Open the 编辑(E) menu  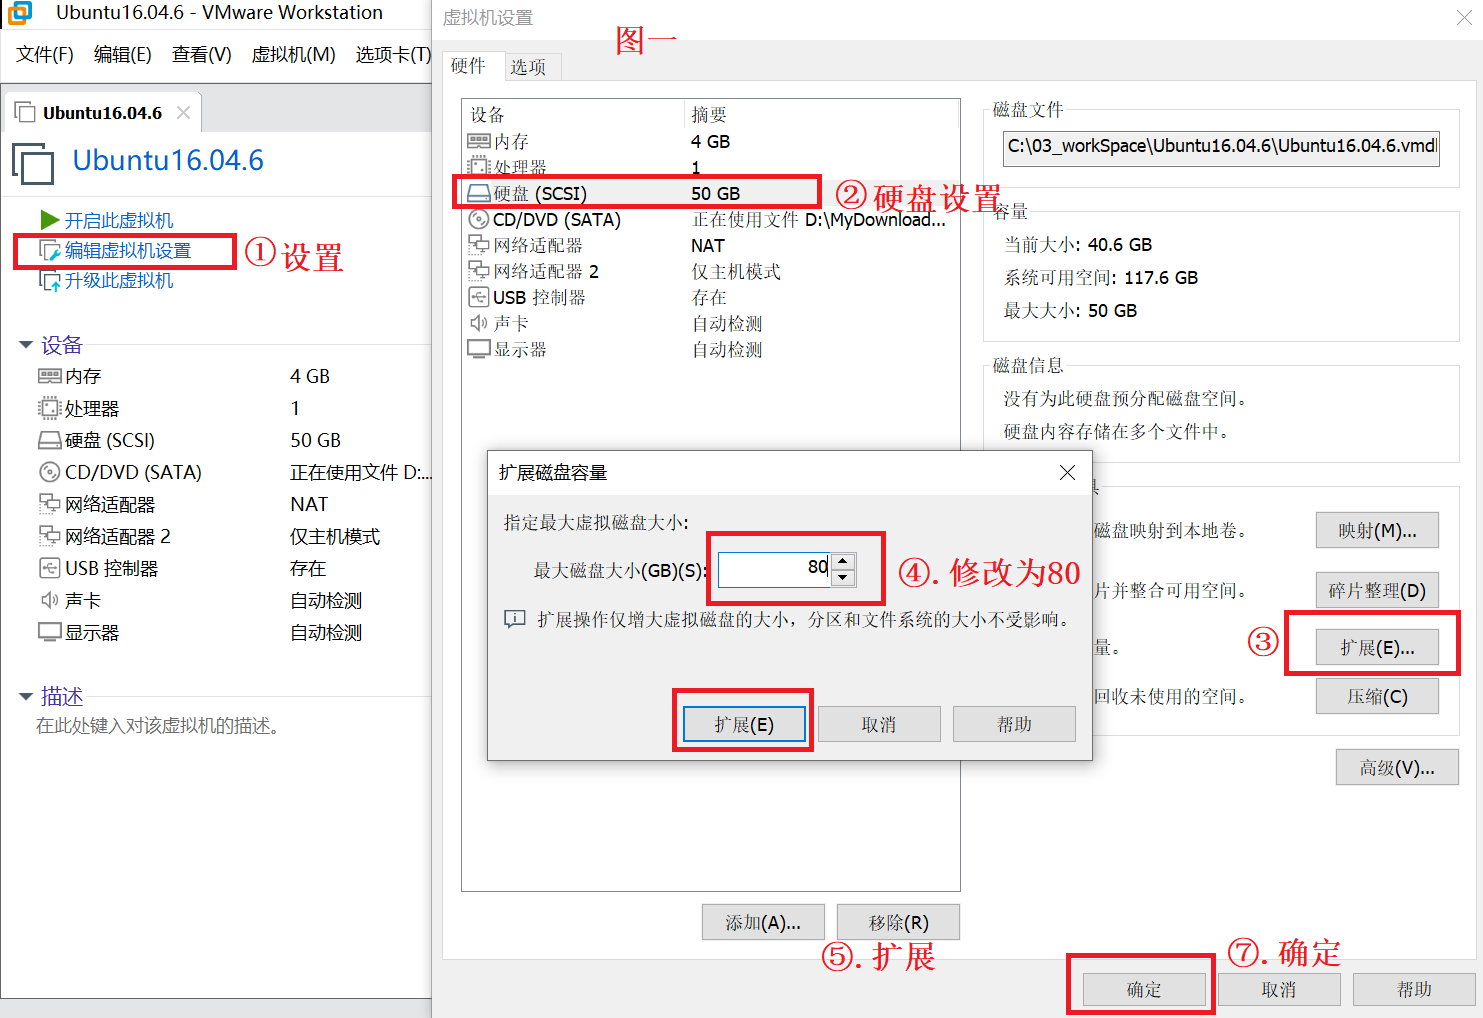pos(123,54)
